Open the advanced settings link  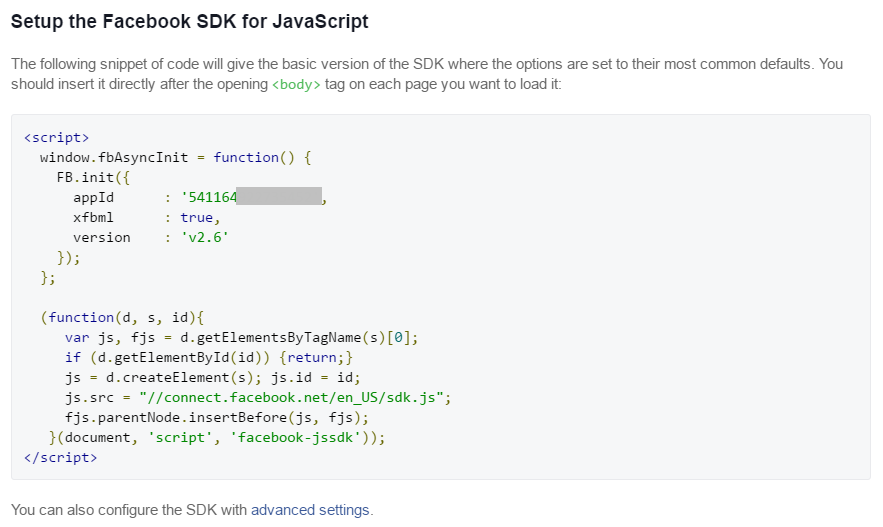310,510
